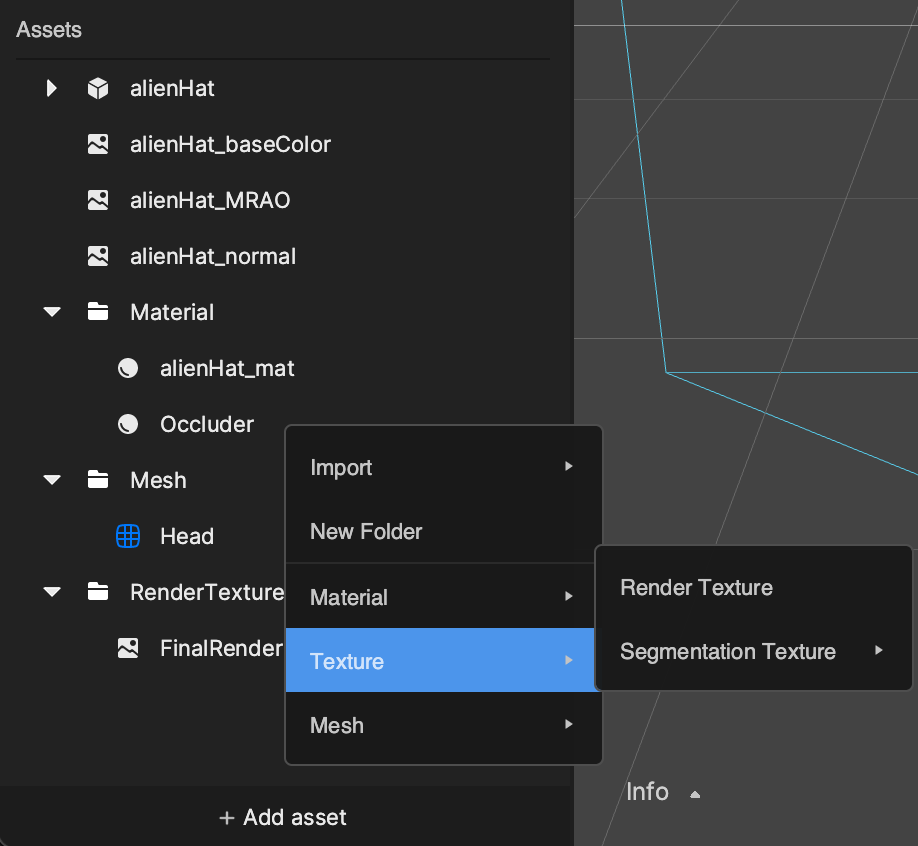
Task: Collapse the Mesh folder arrow
Action: click(52, 480)
